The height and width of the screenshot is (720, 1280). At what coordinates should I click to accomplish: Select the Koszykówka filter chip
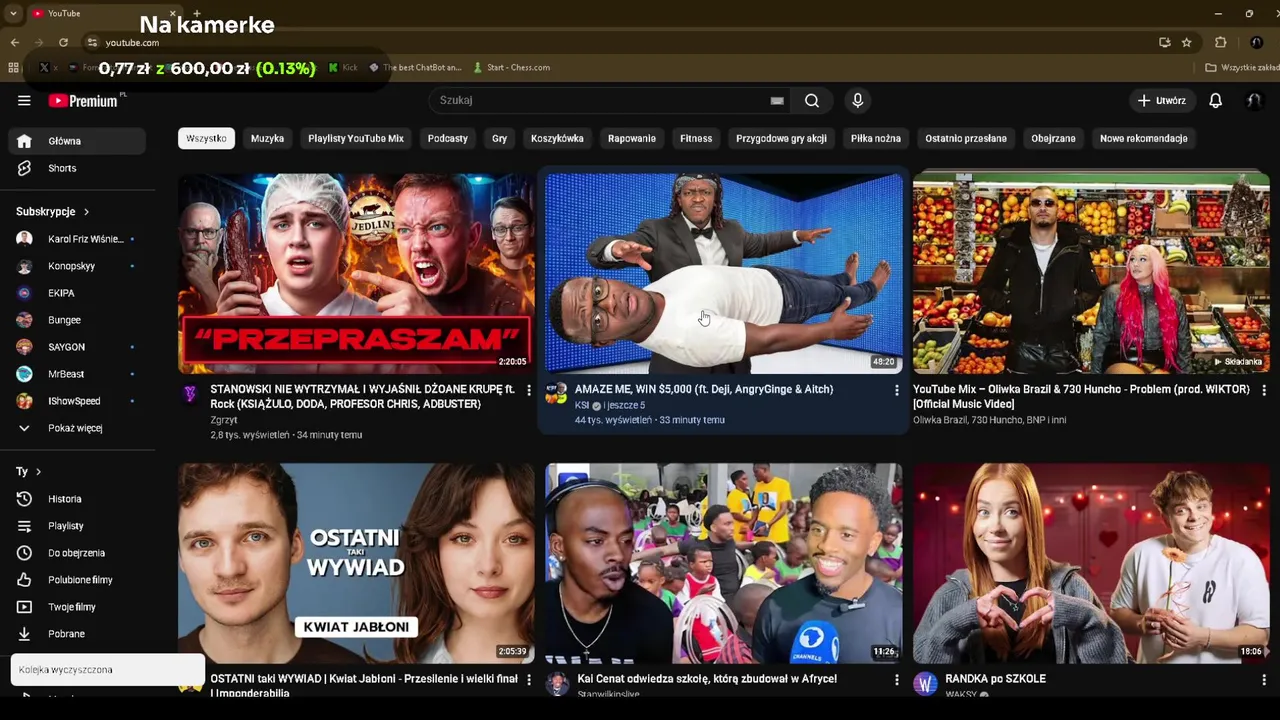click(557, 138)
